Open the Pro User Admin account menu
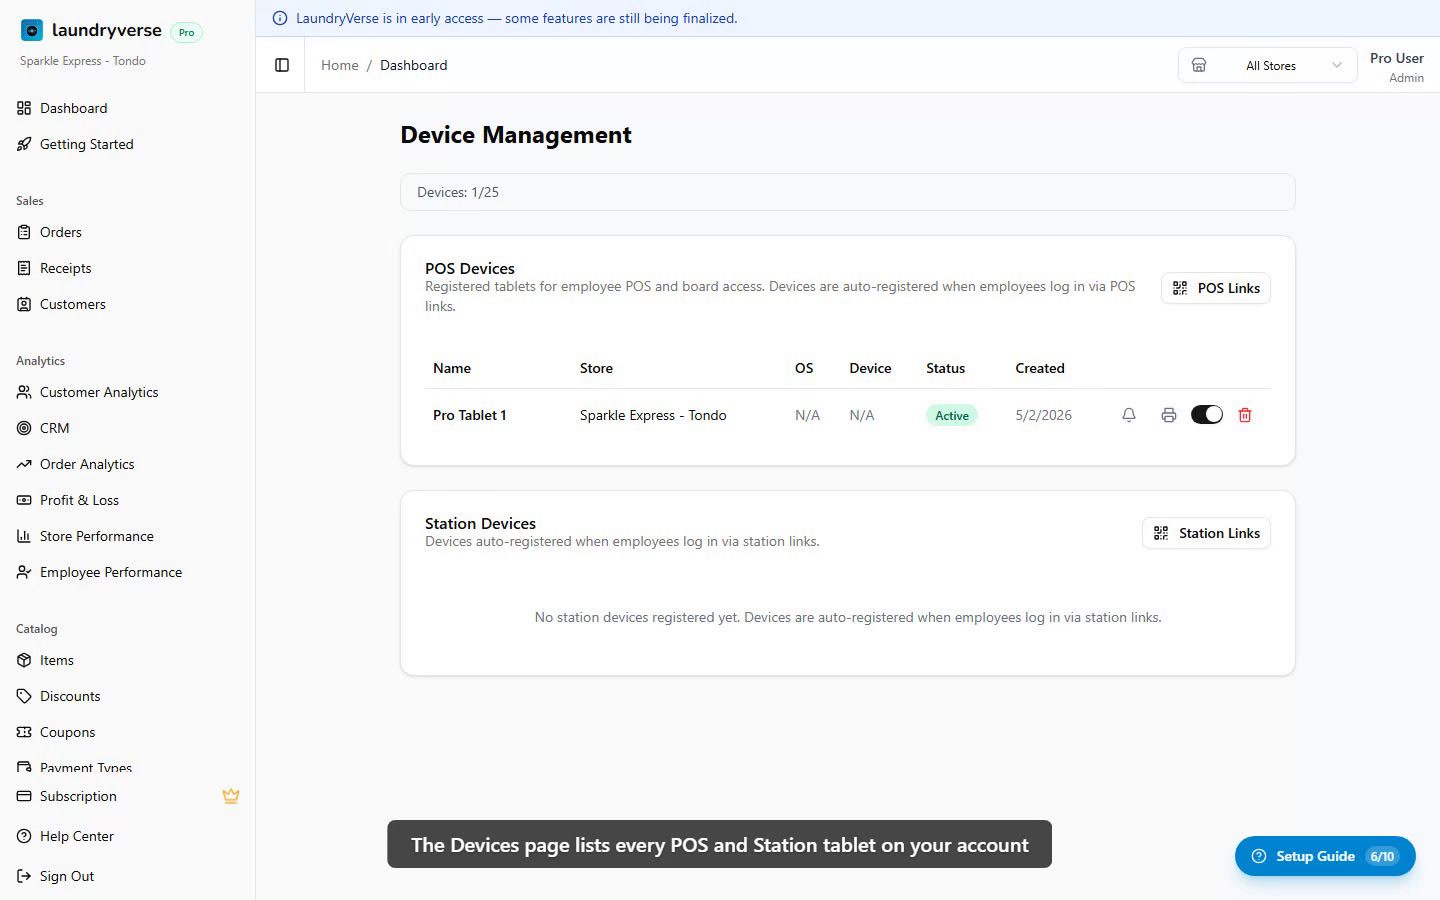1440x900 pixels. coord(1396,67)
